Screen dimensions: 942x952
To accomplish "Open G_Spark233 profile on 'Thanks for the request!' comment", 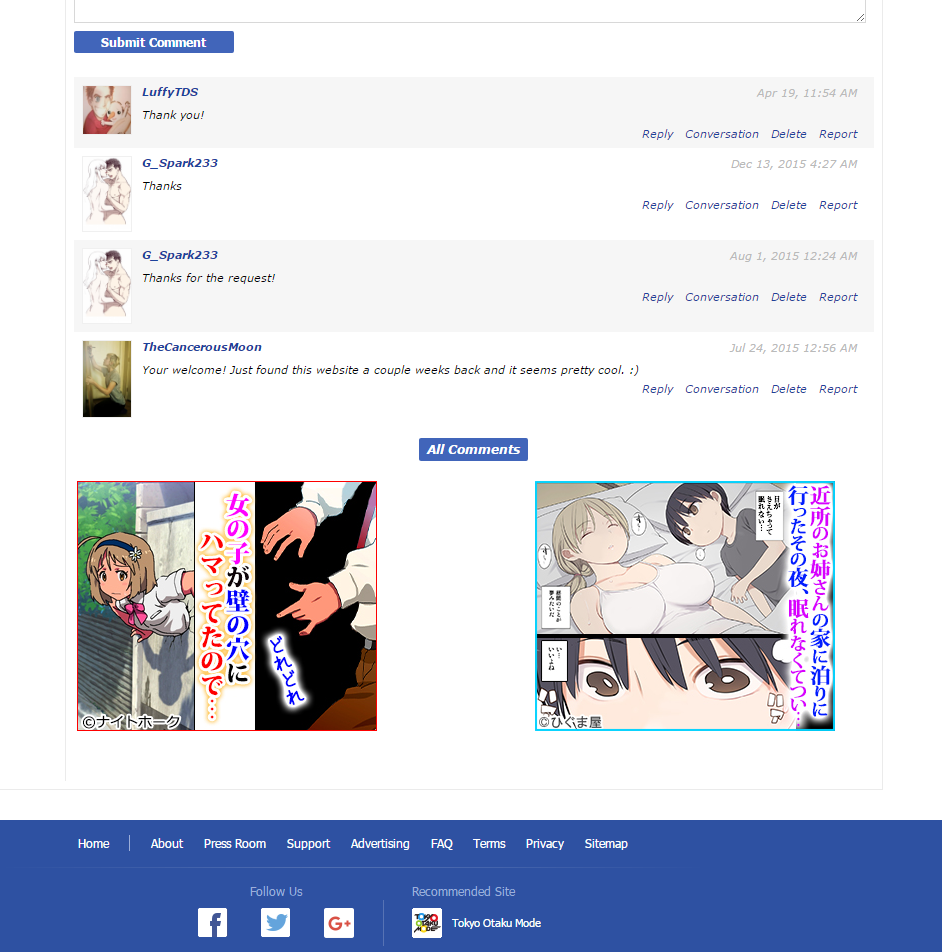I will coord(180,255).
